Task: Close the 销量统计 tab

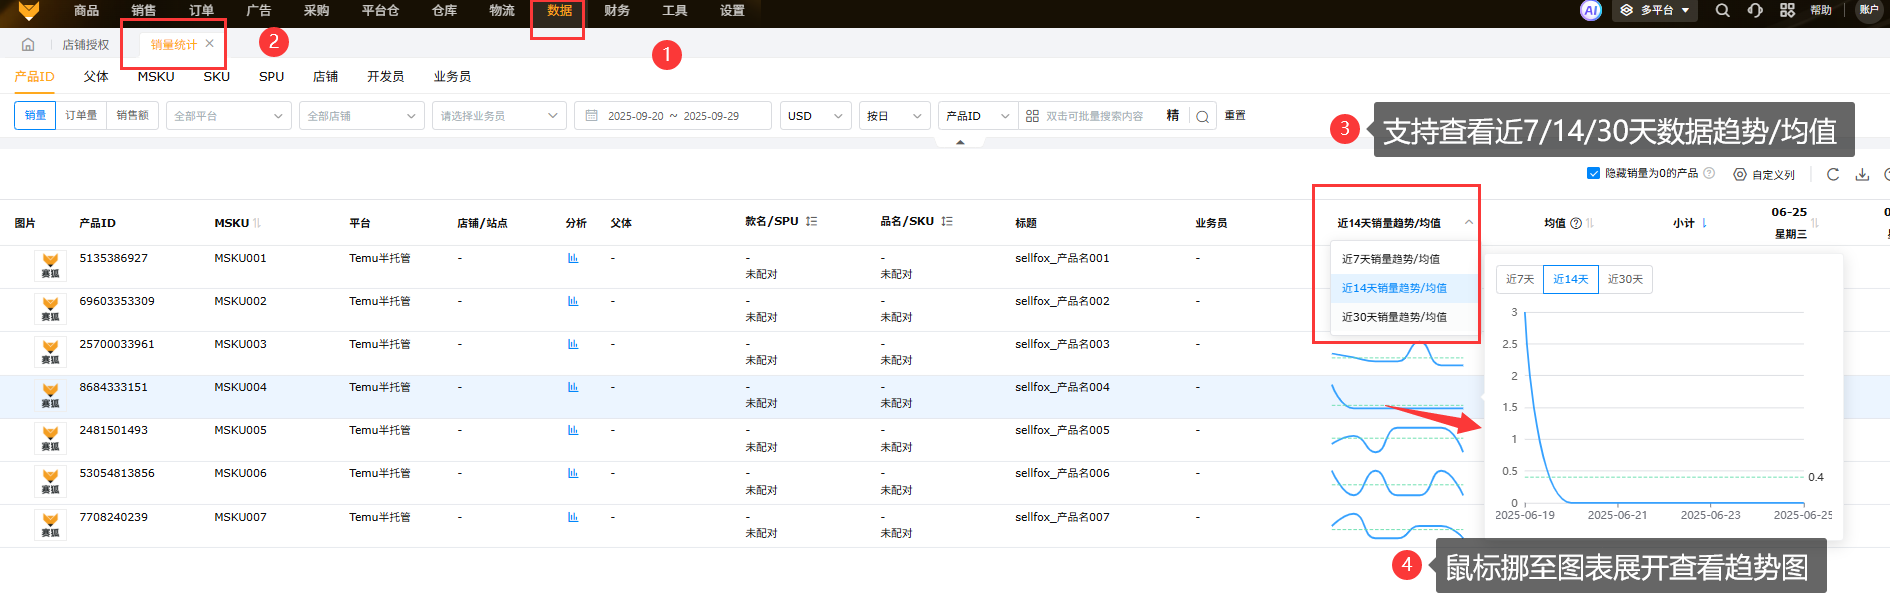Action: 209,44
